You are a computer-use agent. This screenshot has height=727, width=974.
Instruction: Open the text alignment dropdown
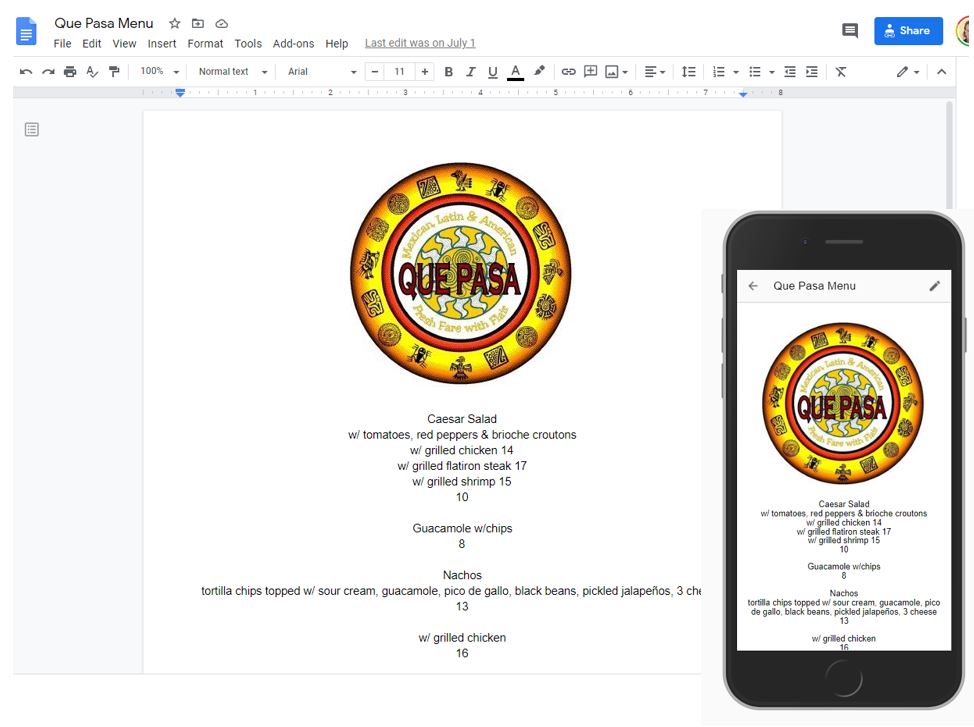click(x=655, y=72)
